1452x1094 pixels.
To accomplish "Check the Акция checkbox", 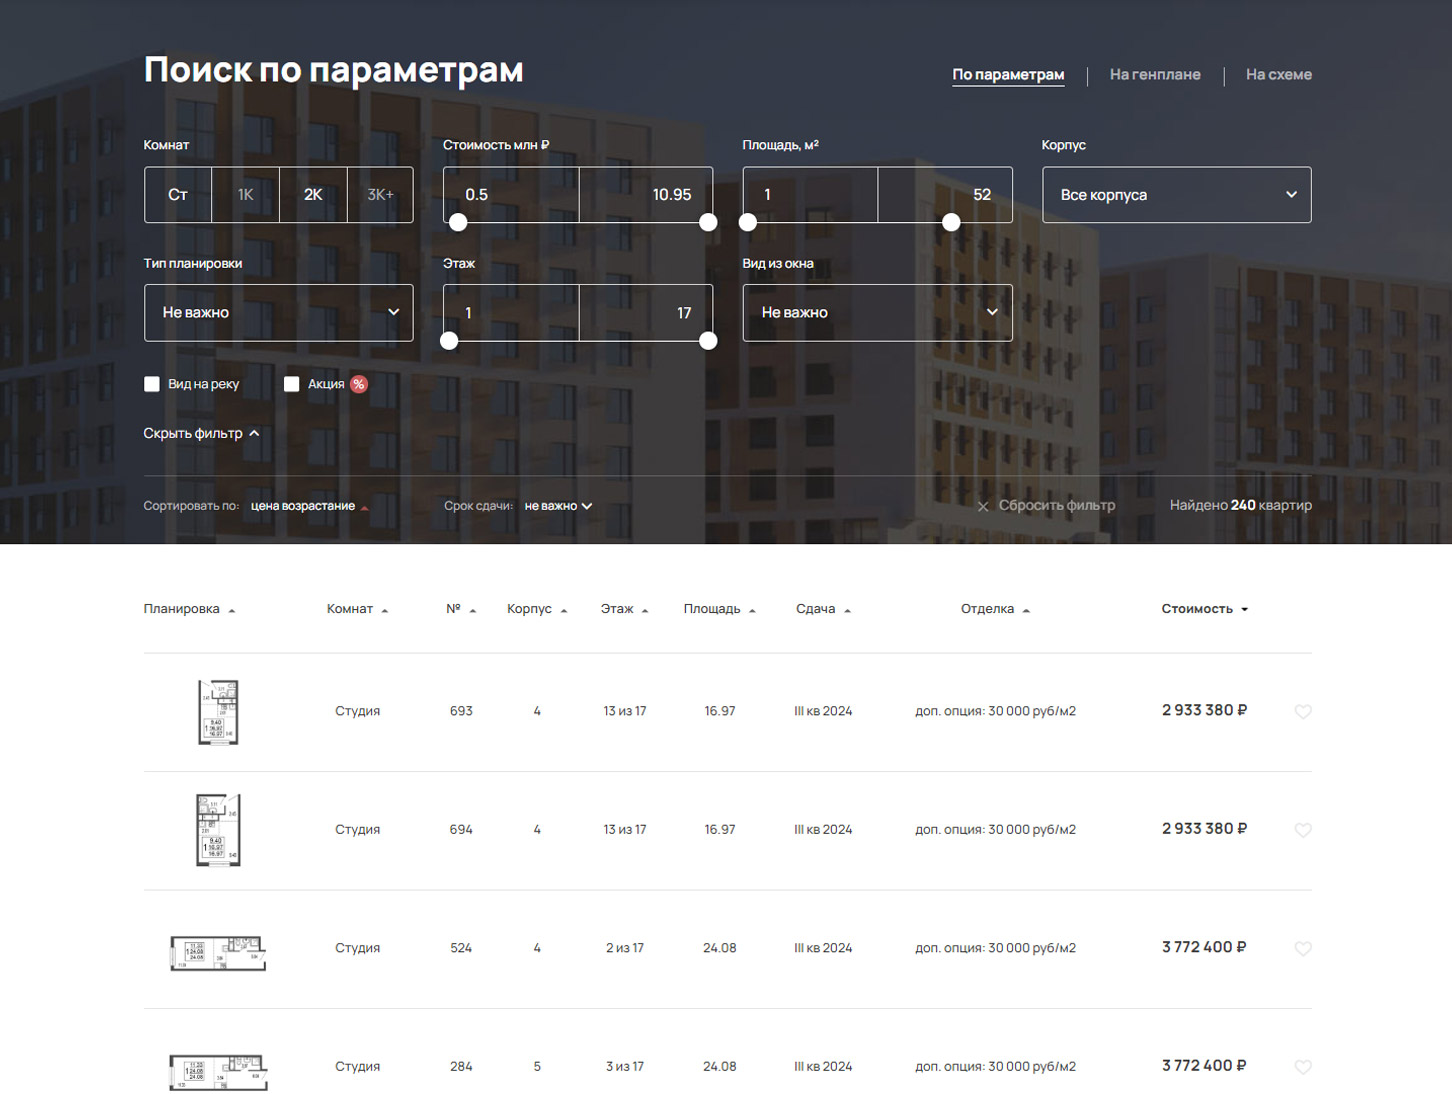I will click(292, 384).
